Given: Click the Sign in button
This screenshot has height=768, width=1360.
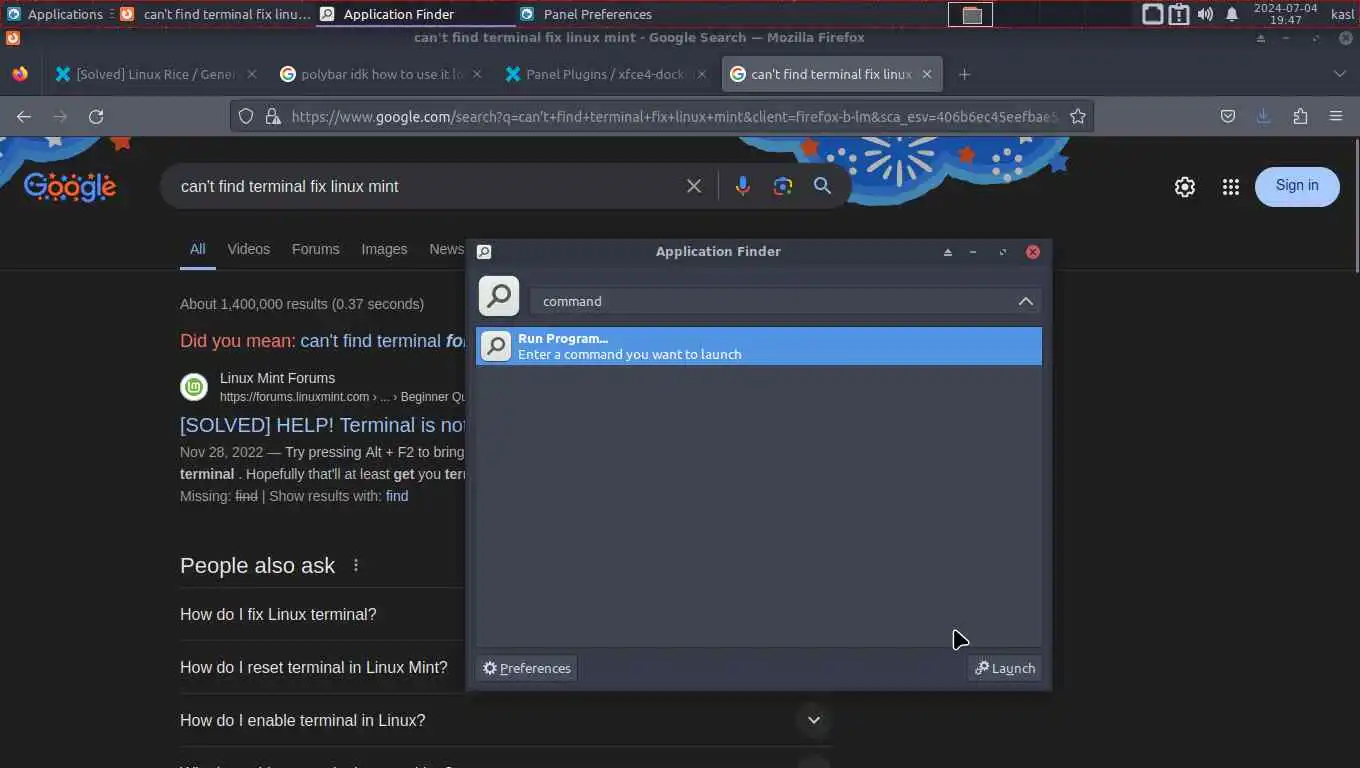Looking at the screenshot, I should pos(1297,186).
